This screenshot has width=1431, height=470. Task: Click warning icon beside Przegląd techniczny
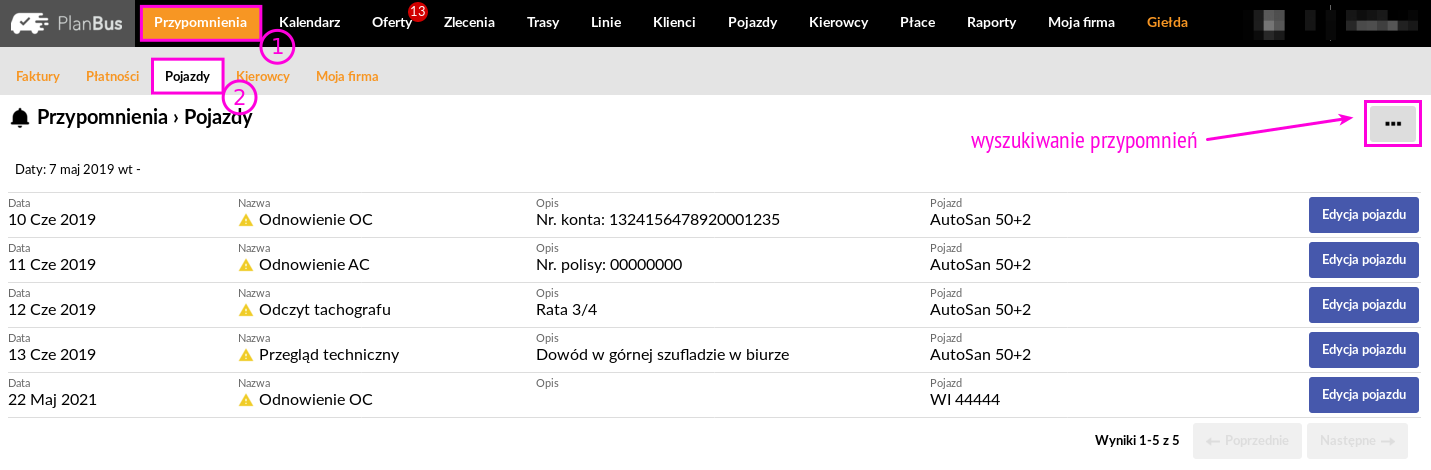(246, 355)
